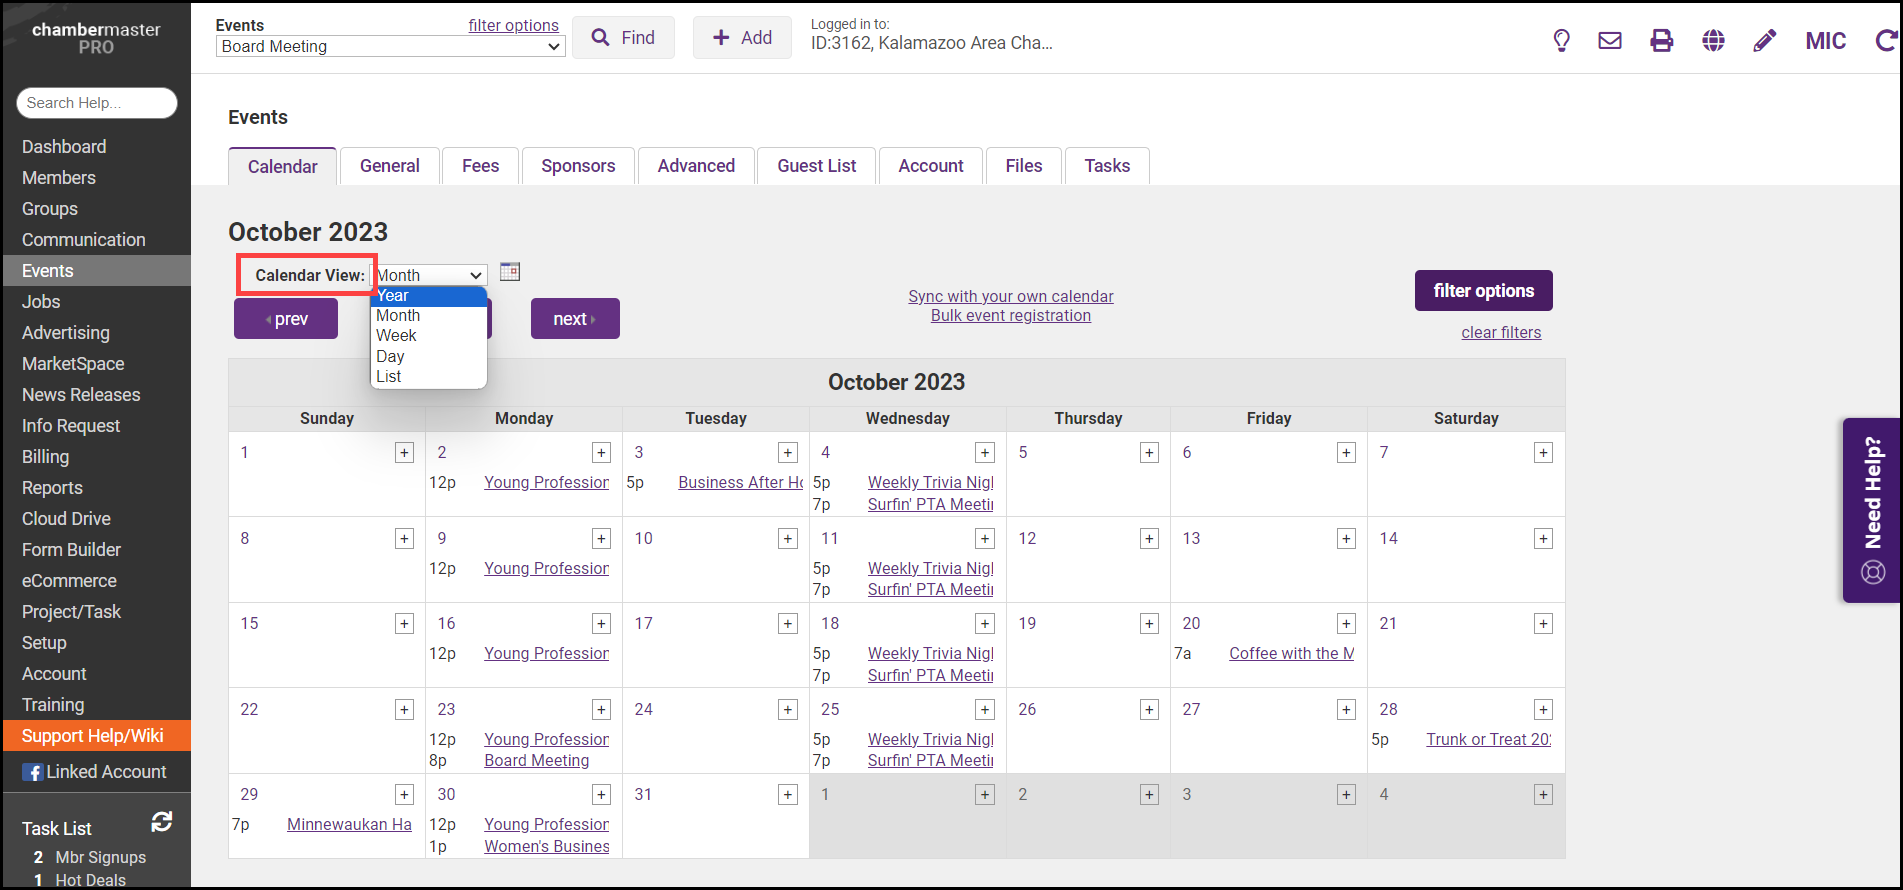
Task: Click the globe icon in the top bar
Action: tap(1713, 40)
